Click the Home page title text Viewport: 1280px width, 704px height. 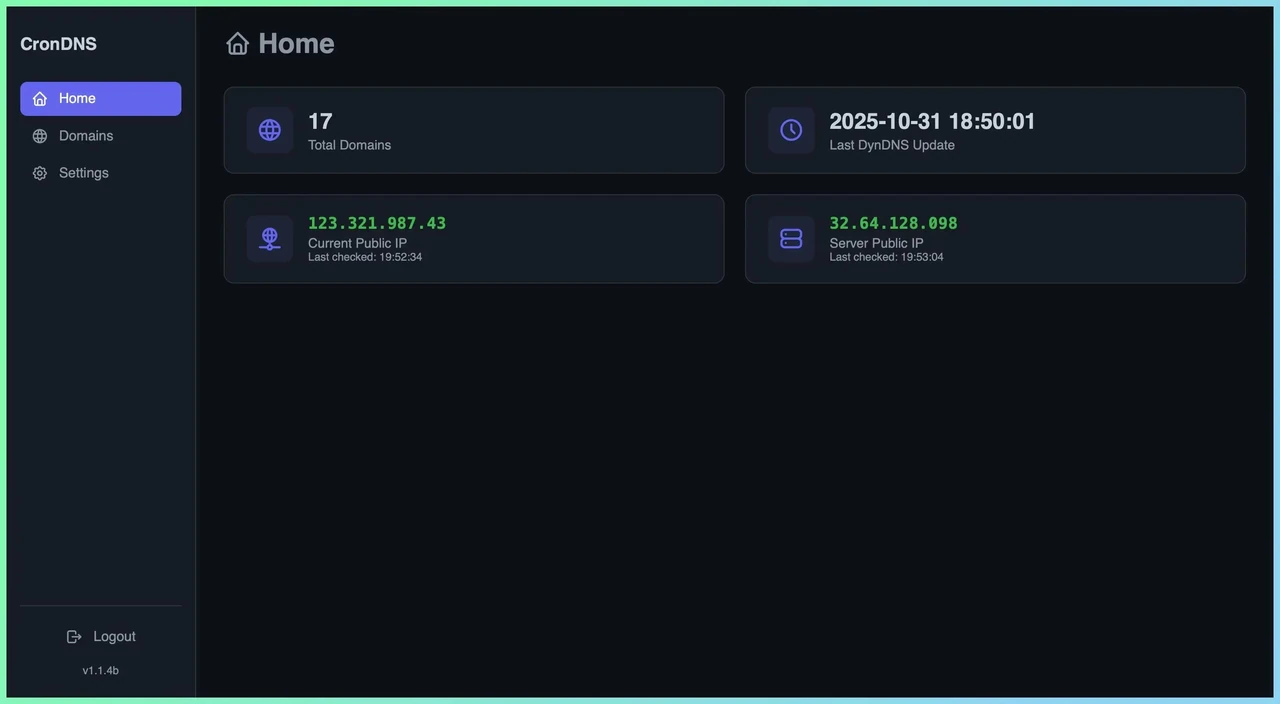296,43
